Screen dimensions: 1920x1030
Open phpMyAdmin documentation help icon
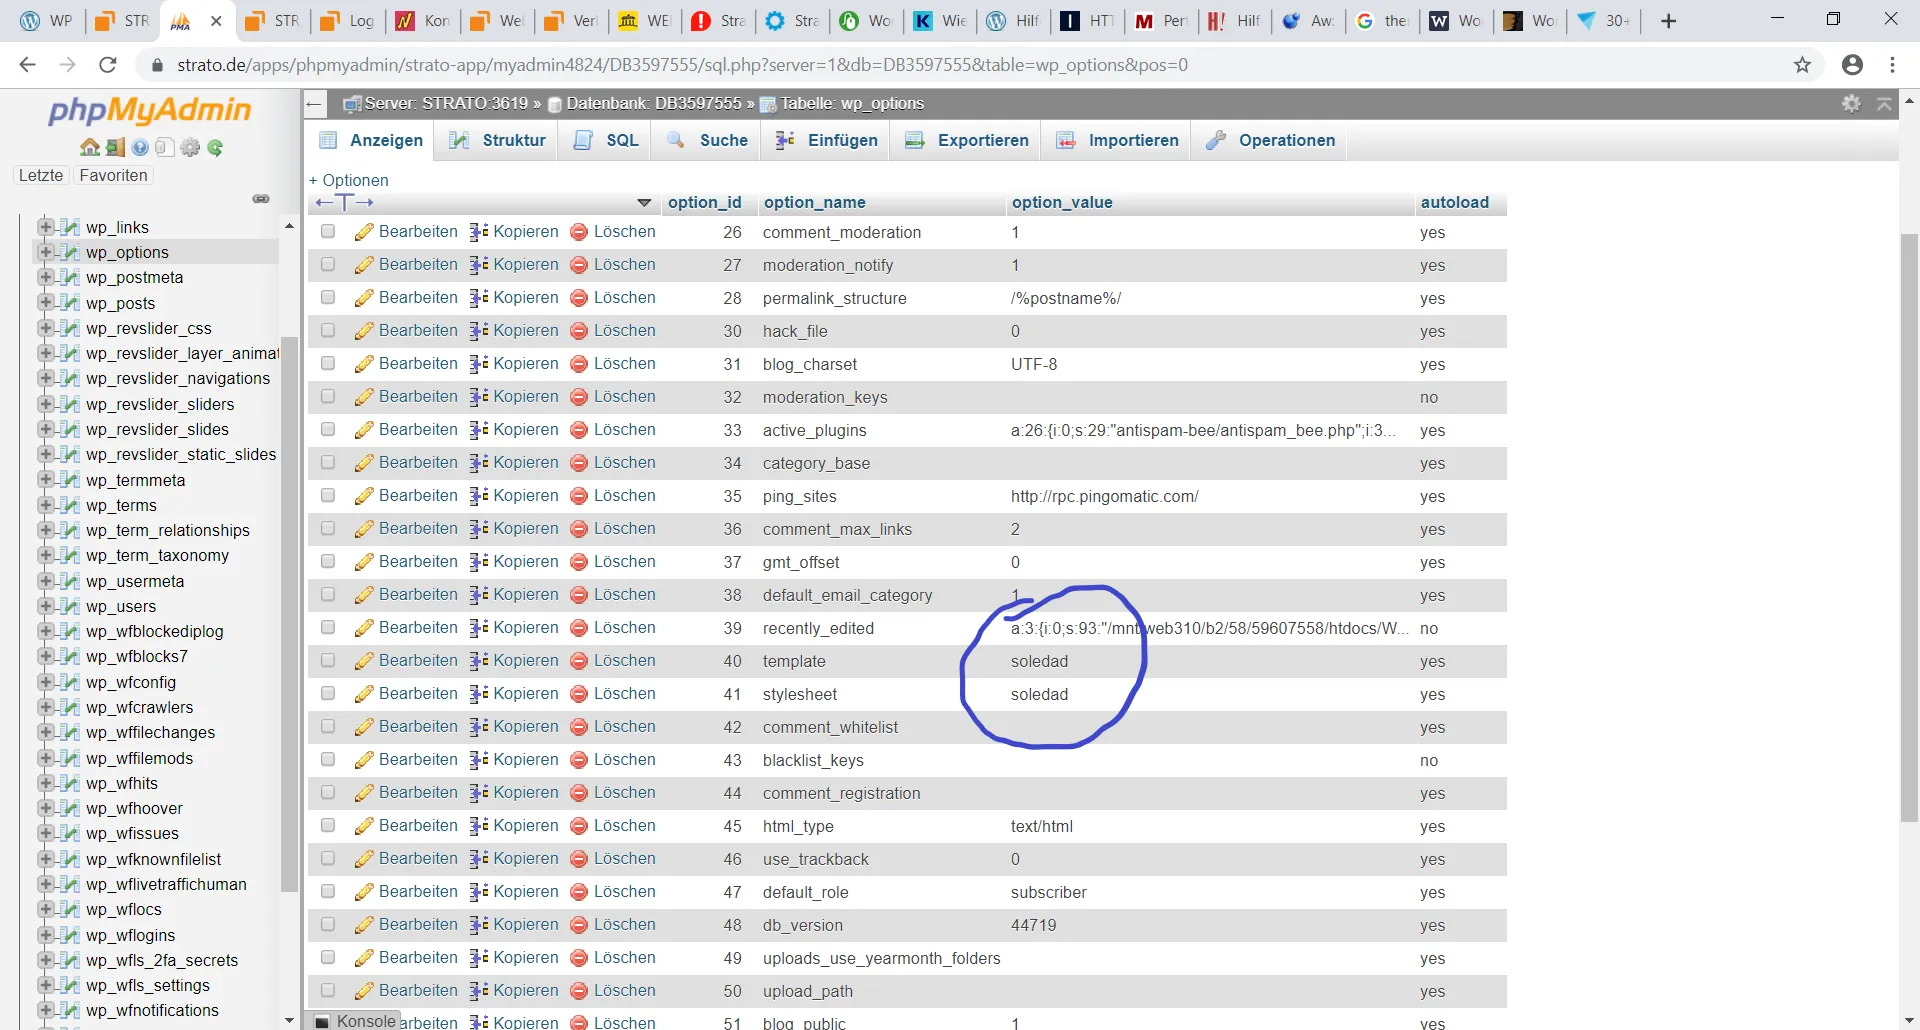click(x=140, y=147)
